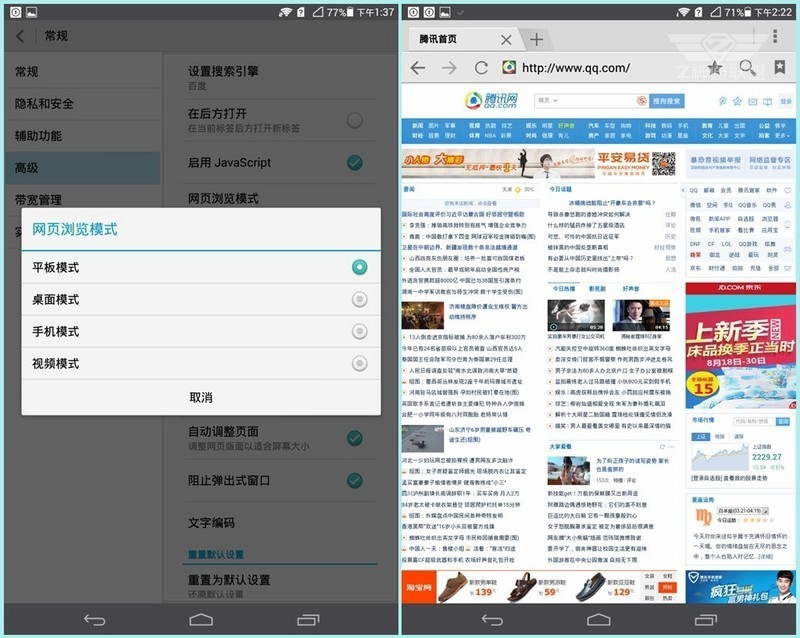Tap the Android back key under the browser screen
Image resolution: width=800 pixels, height=638 pixels.
[x=492, y=620]
